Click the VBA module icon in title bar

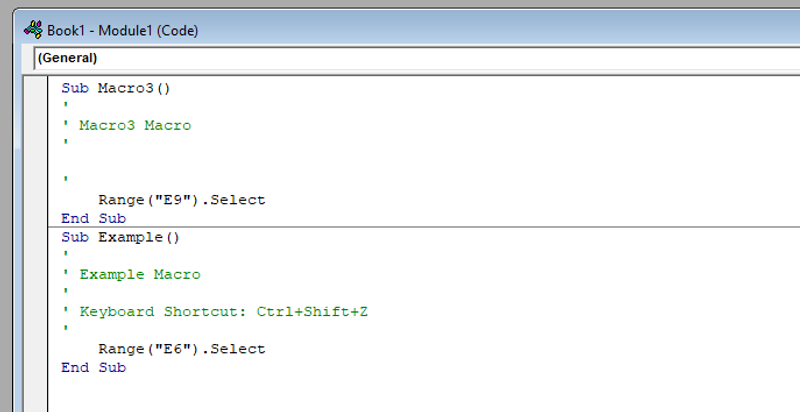32,30
